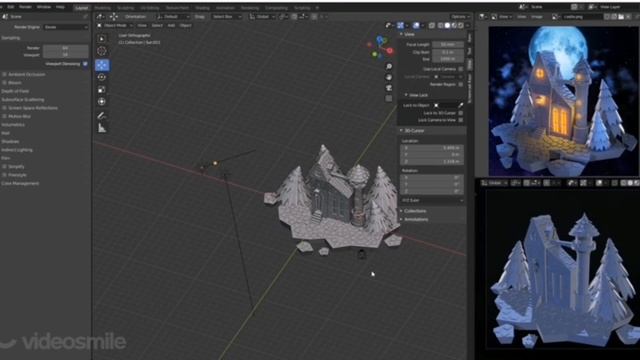The width and height of the screenshot is (640, 360).
Task: Switch main viewport to solid shading
Action: click(447, 25)
